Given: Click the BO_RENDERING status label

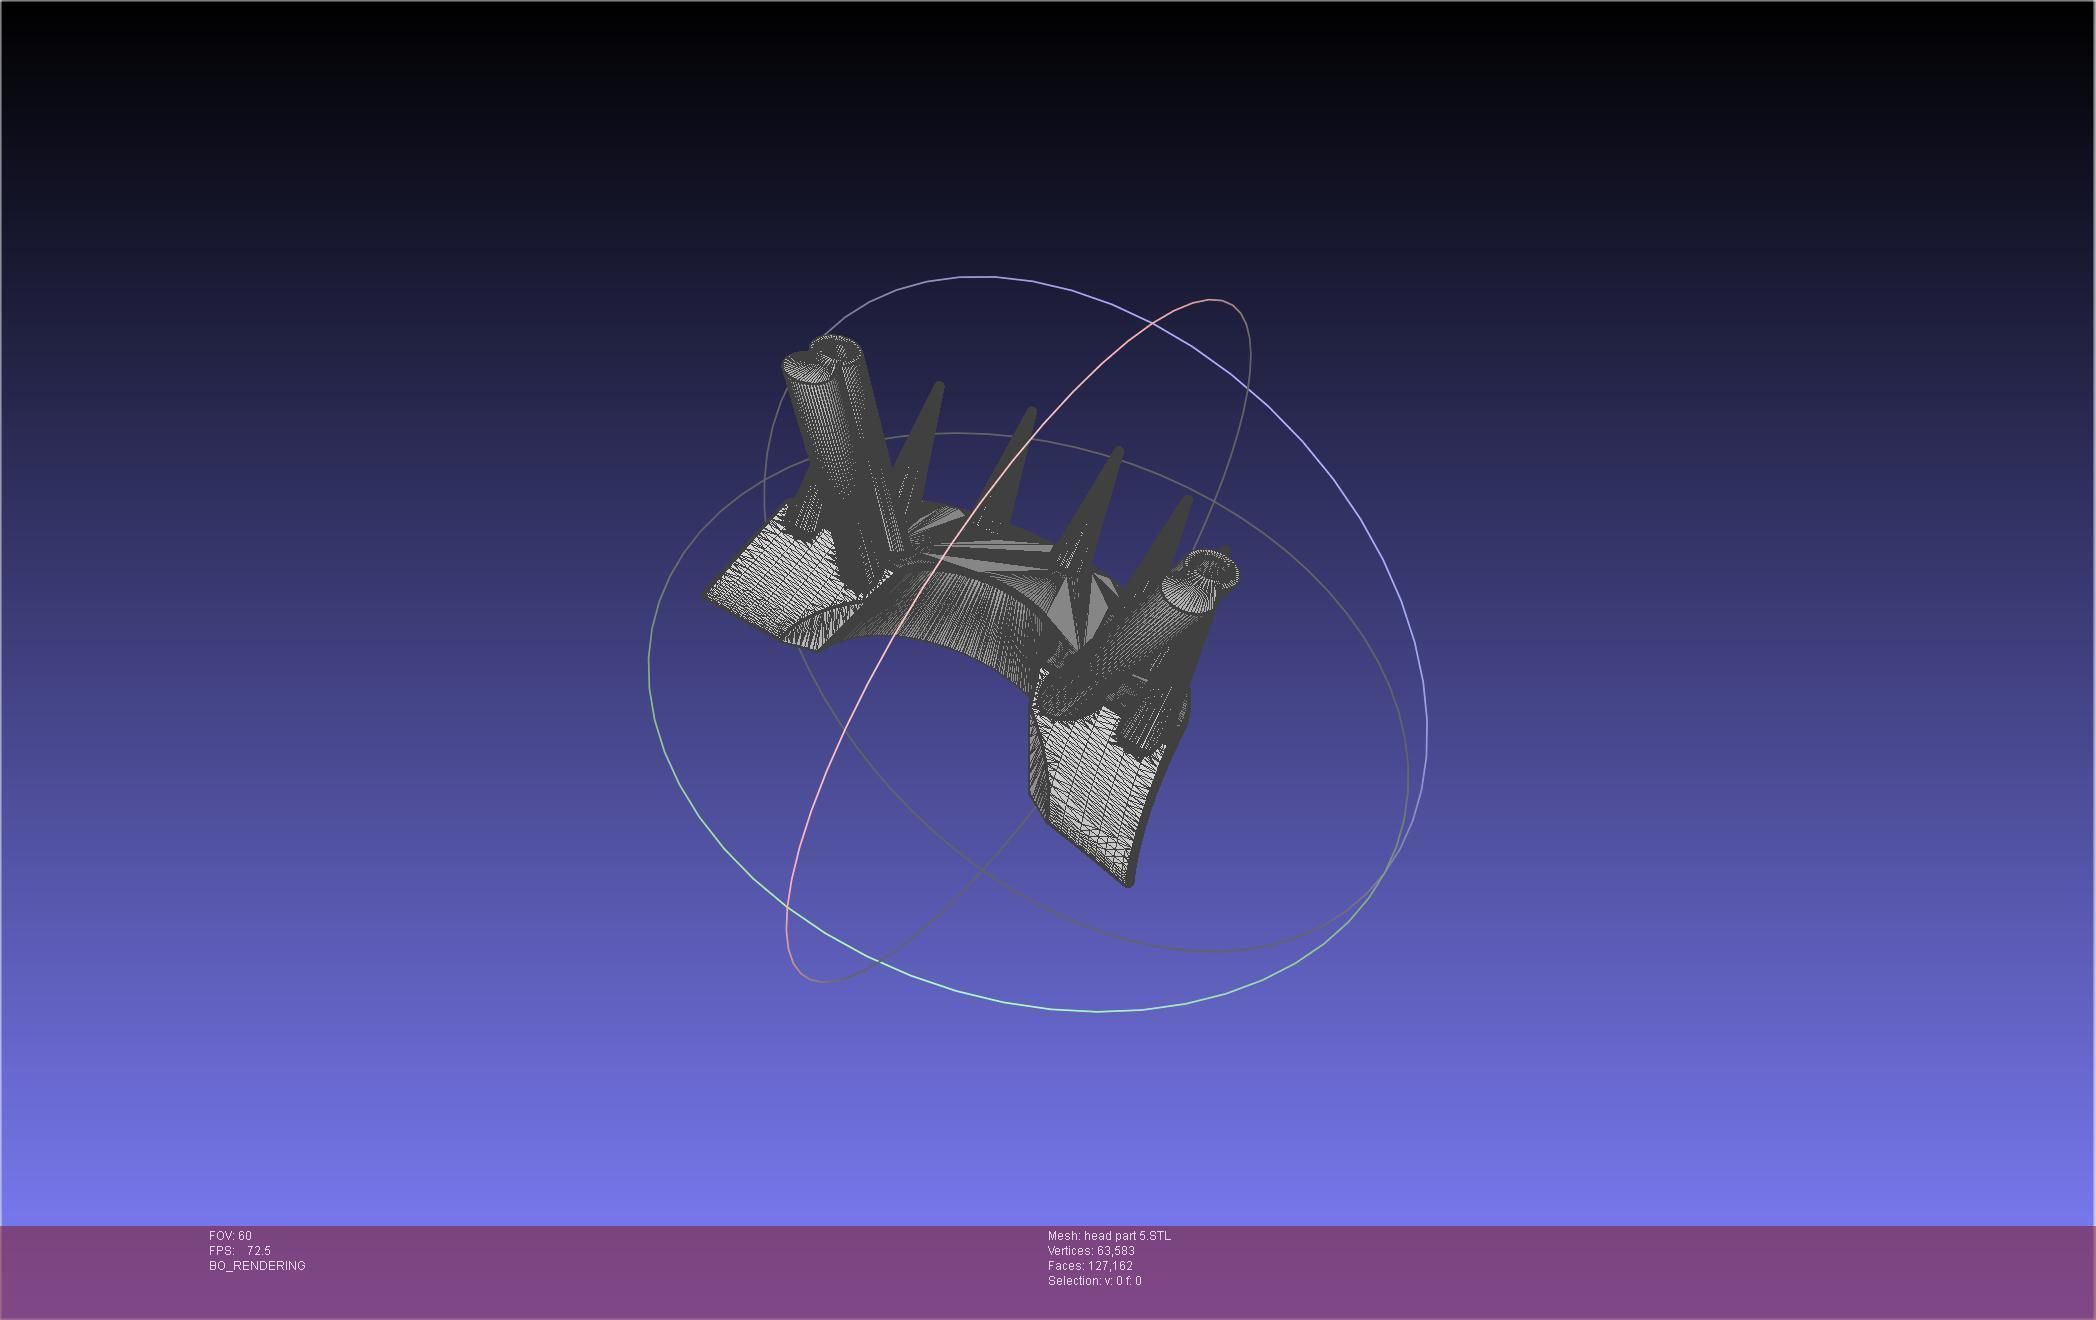Looking at the screenshot, I should (x=257, y=1266).
